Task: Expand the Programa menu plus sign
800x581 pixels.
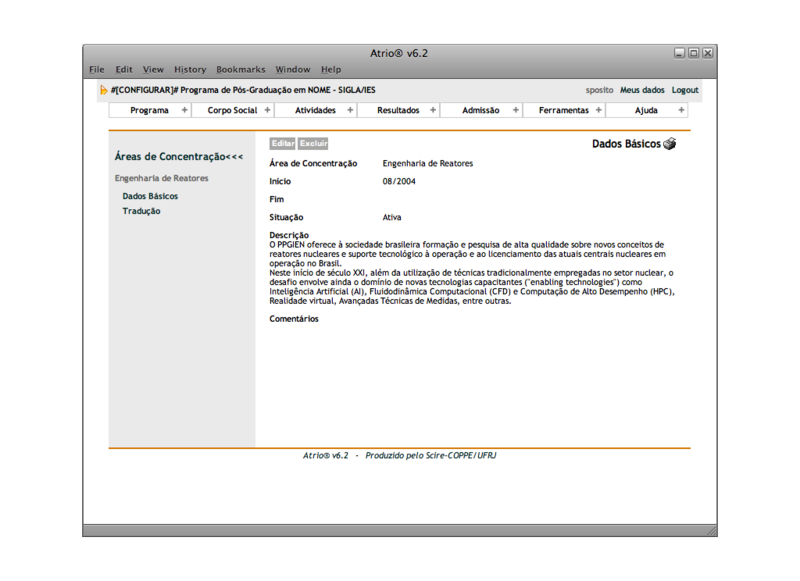Action: pos(185,110)
